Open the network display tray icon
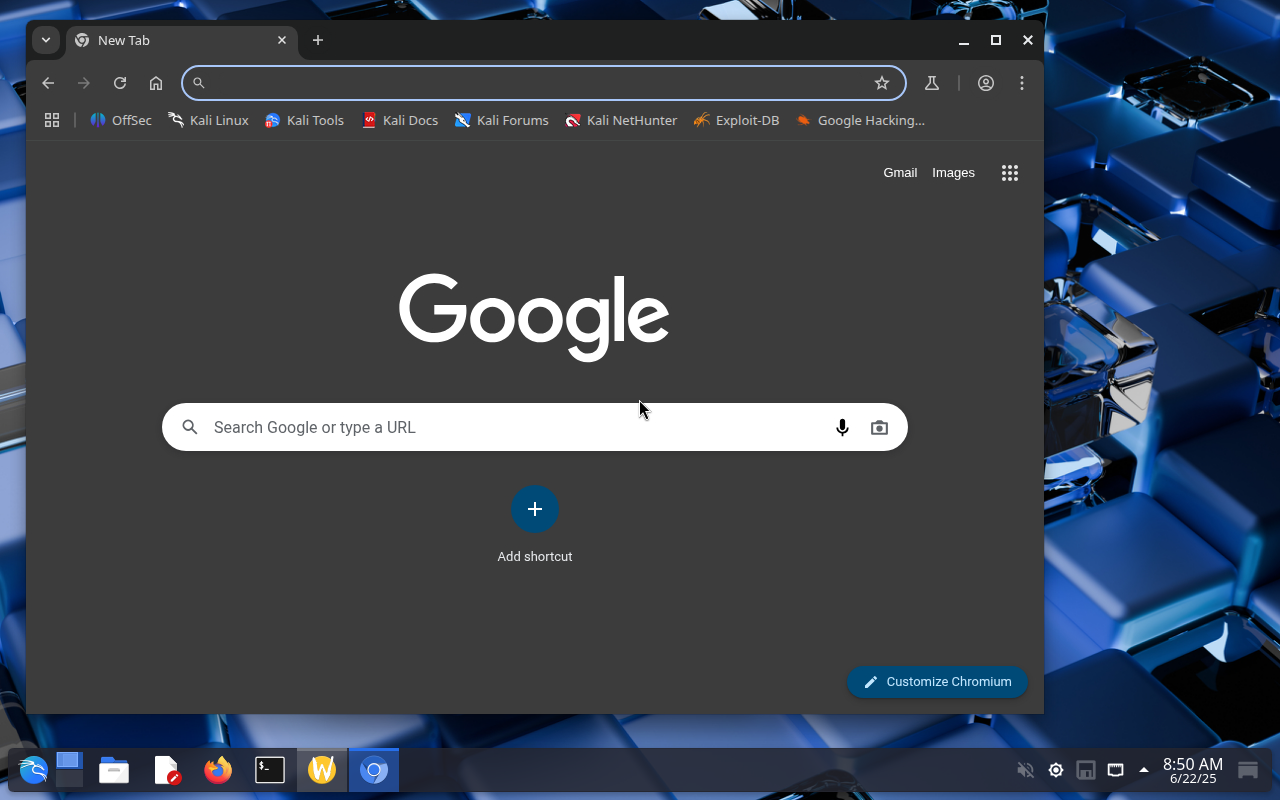1280x800 pixels. click(x=1115, y=770)
